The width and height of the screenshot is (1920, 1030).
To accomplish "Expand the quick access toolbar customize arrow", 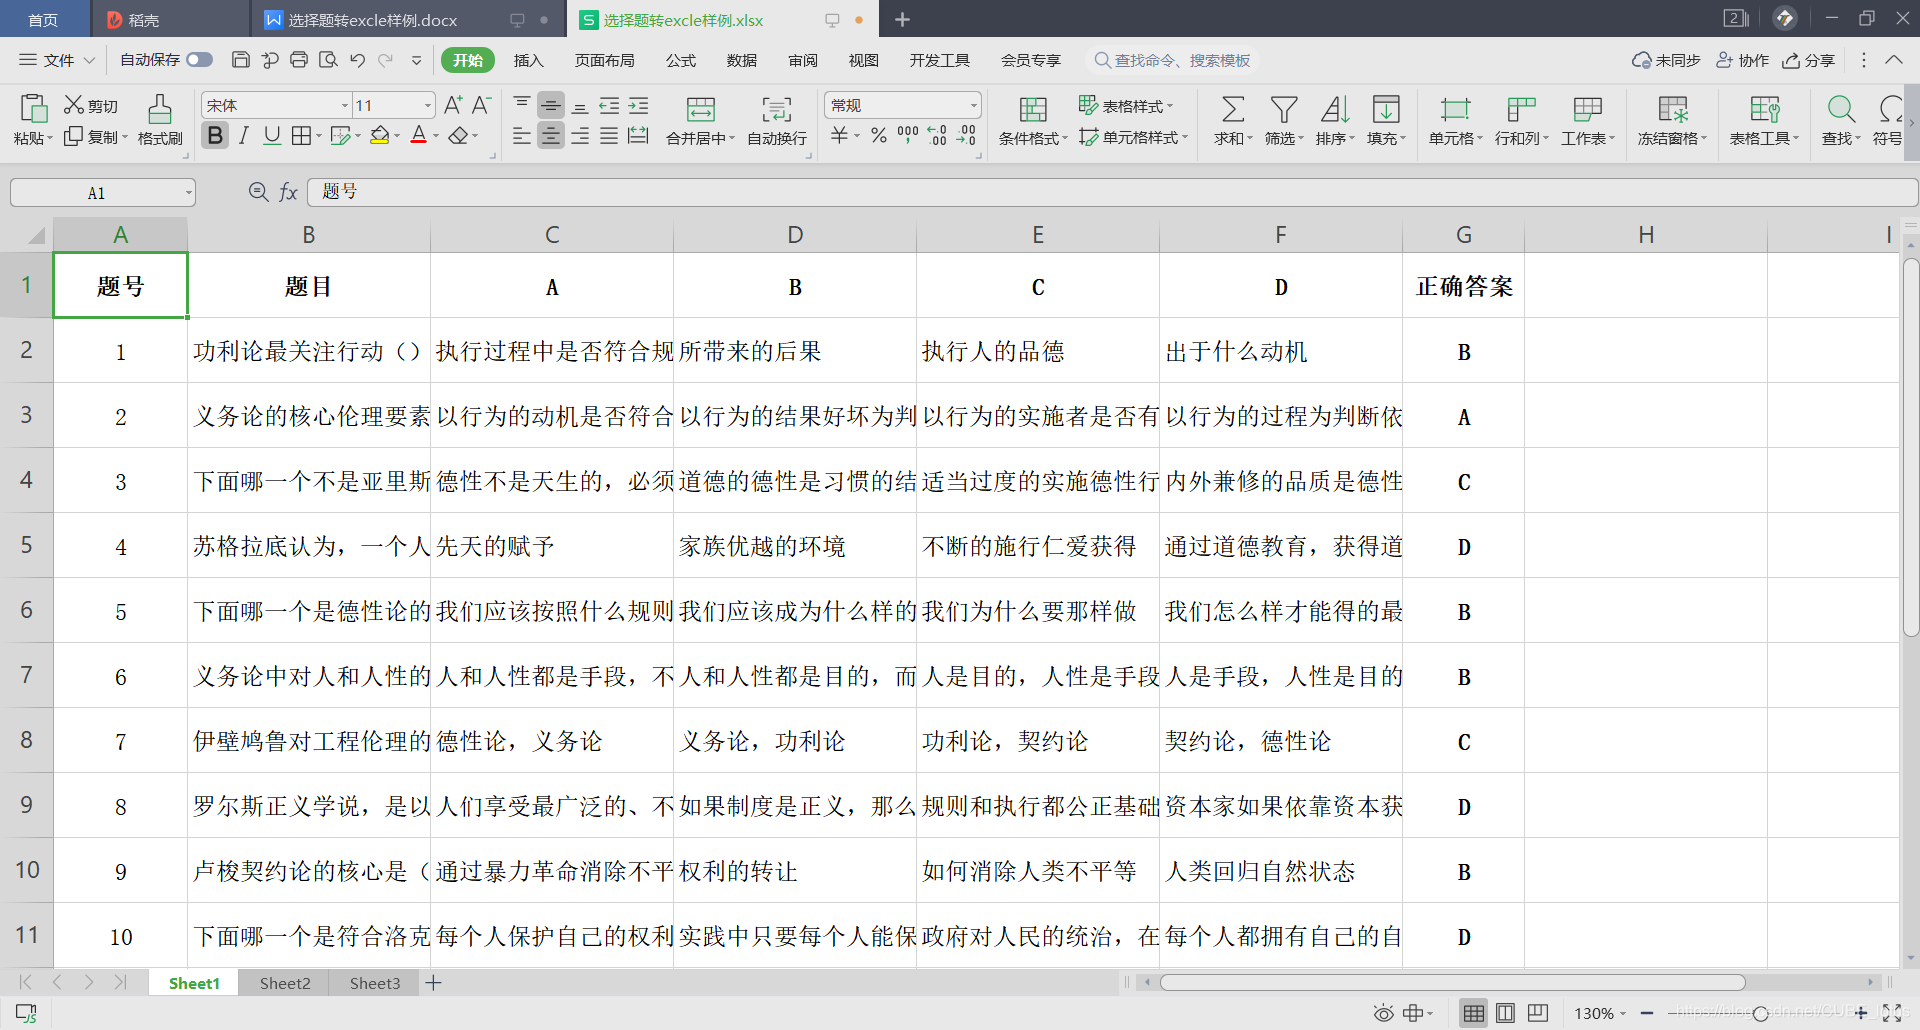I will click(417, 60).
